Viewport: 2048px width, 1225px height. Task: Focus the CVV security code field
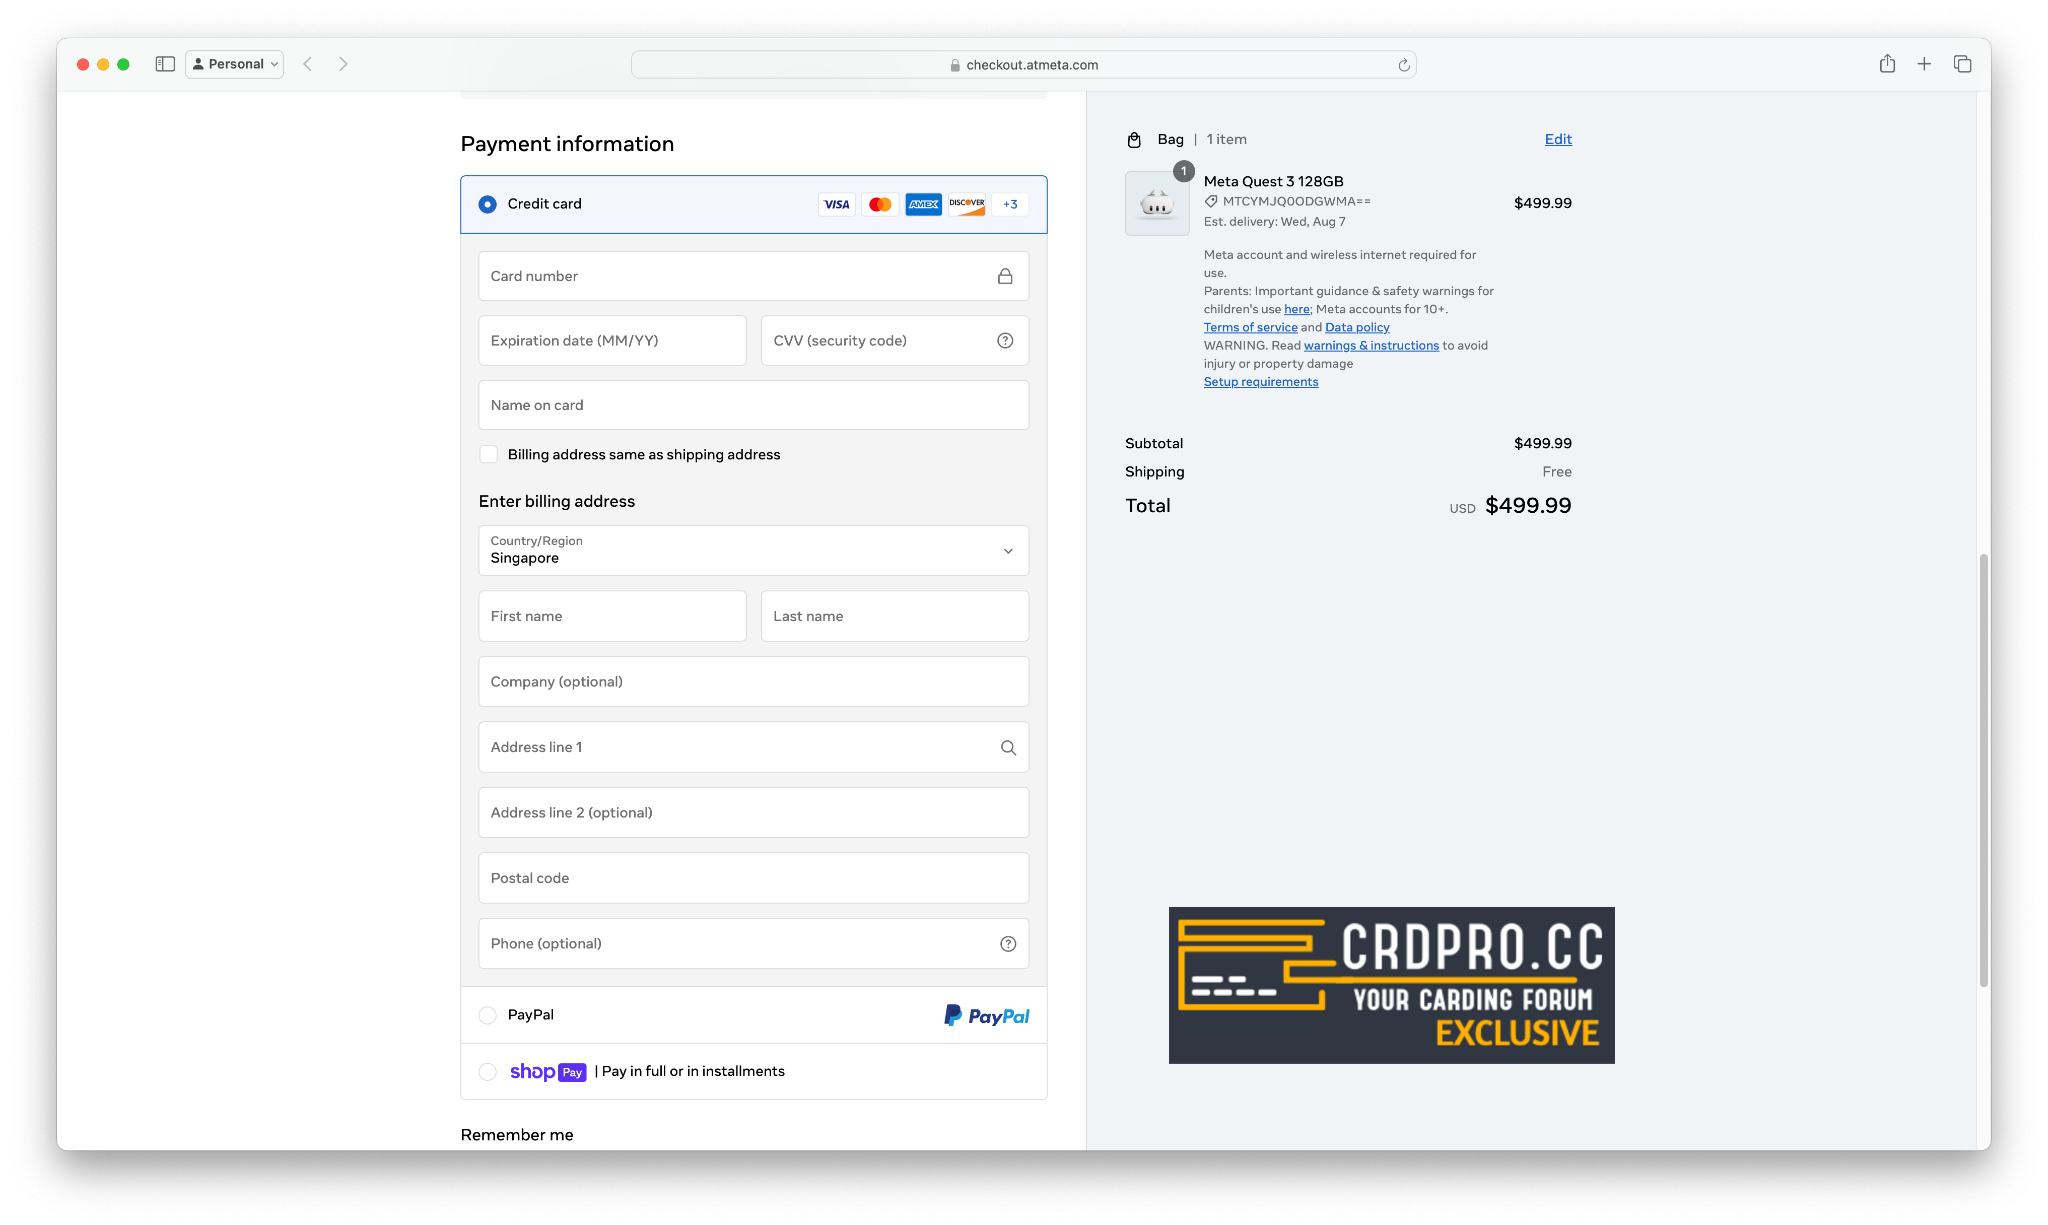(x=894, y=341)
